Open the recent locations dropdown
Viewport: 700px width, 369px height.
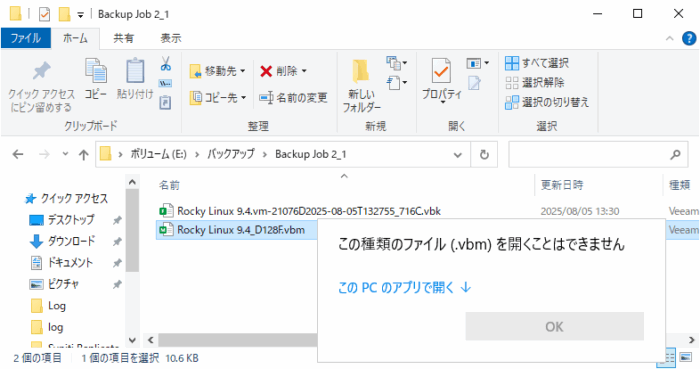65,154
